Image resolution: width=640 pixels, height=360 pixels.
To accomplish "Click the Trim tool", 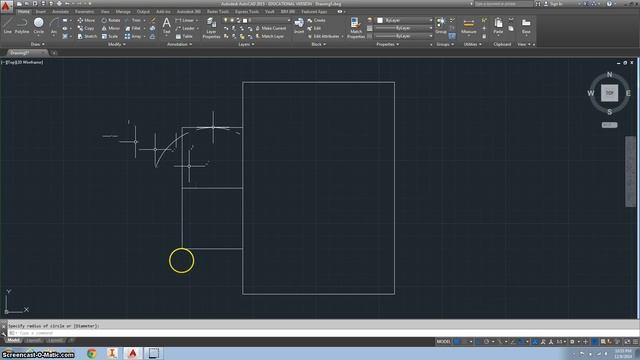I will pyautogui.click(x=133, y=20).
